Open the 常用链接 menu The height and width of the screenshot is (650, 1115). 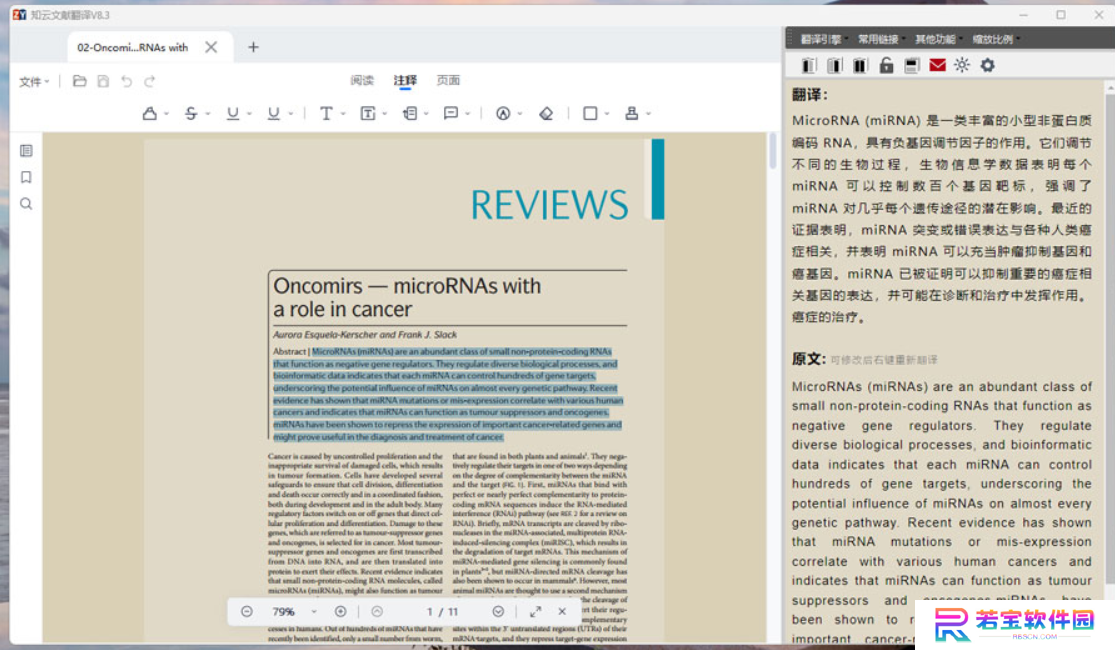click(x=881, y=39)
